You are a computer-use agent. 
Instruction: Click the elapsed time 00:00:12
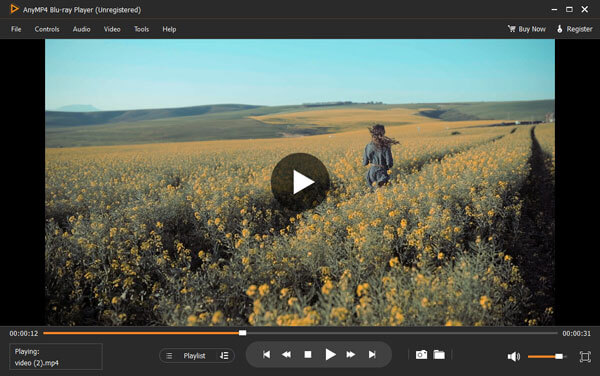24,334
